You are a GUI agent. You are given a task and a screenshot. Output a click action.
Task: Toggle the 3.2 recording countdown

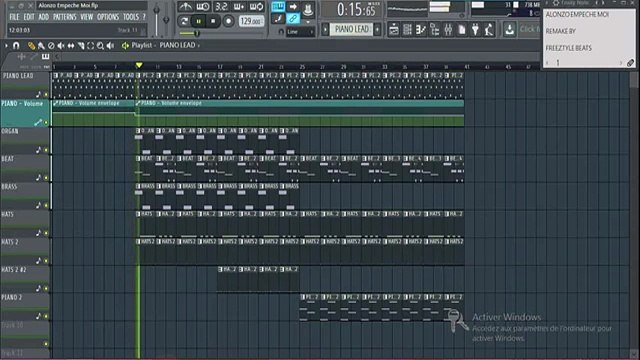click(221, 7)
